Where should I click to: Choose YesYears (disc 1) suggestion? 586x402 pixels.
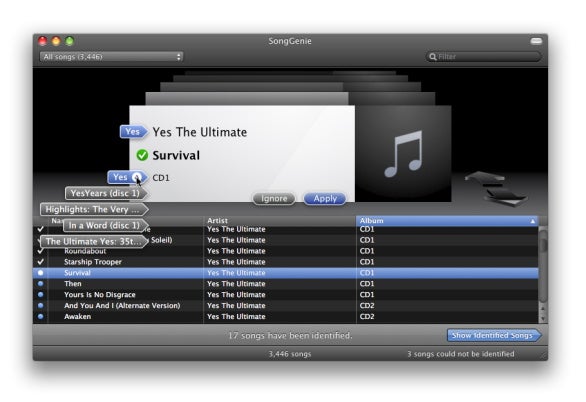pyautogui.click(x=106, y=193)
